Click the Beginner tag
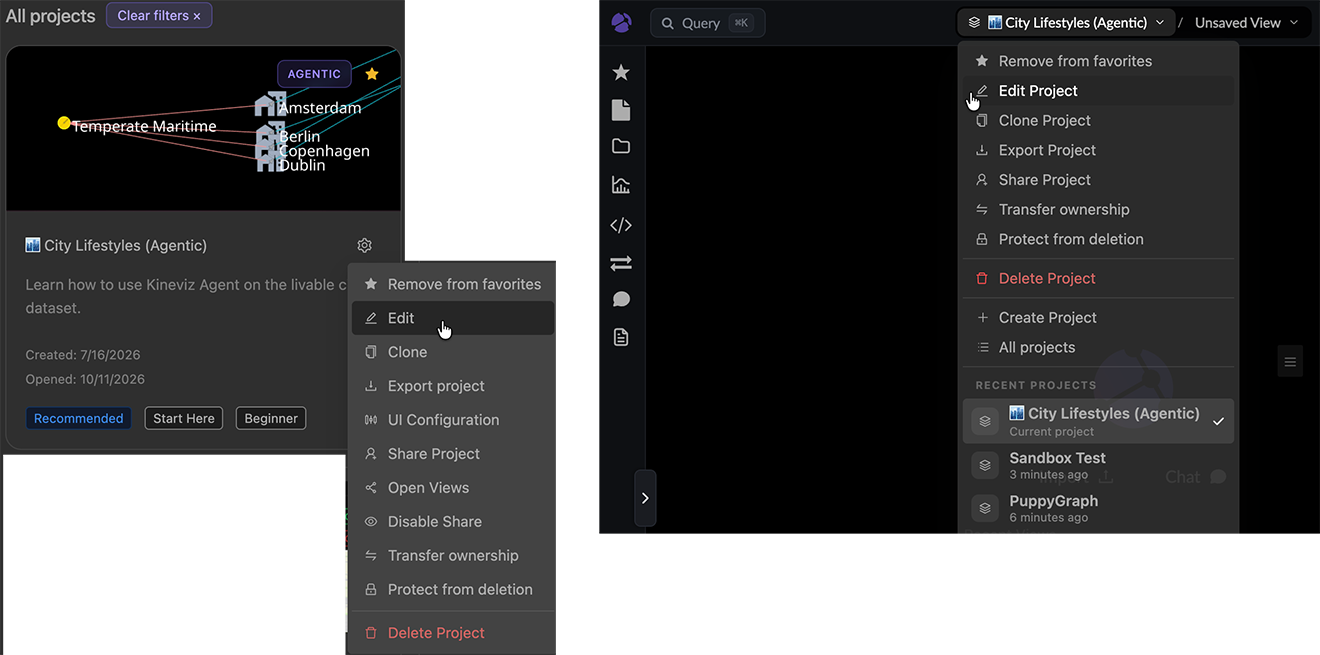Screen dimensions: 1320x655 coord(271,418)
